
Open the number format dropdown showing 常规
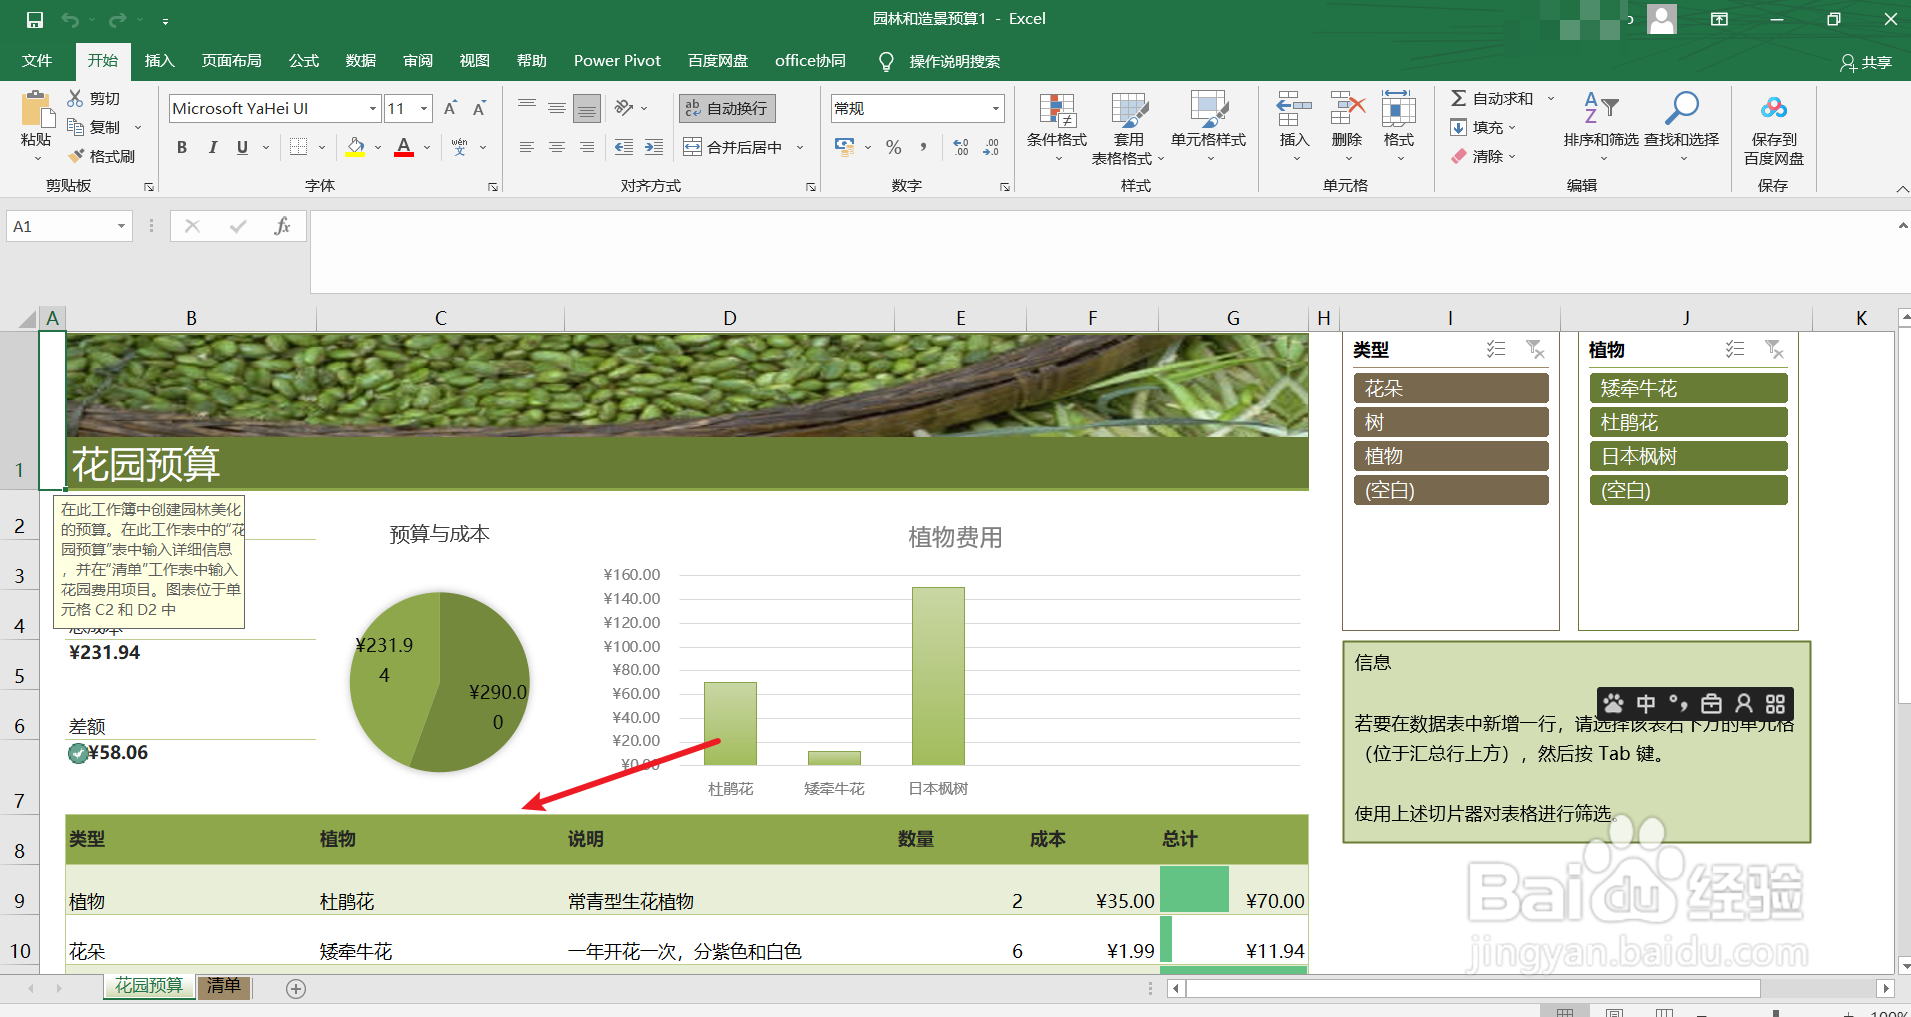pos(993,107)
